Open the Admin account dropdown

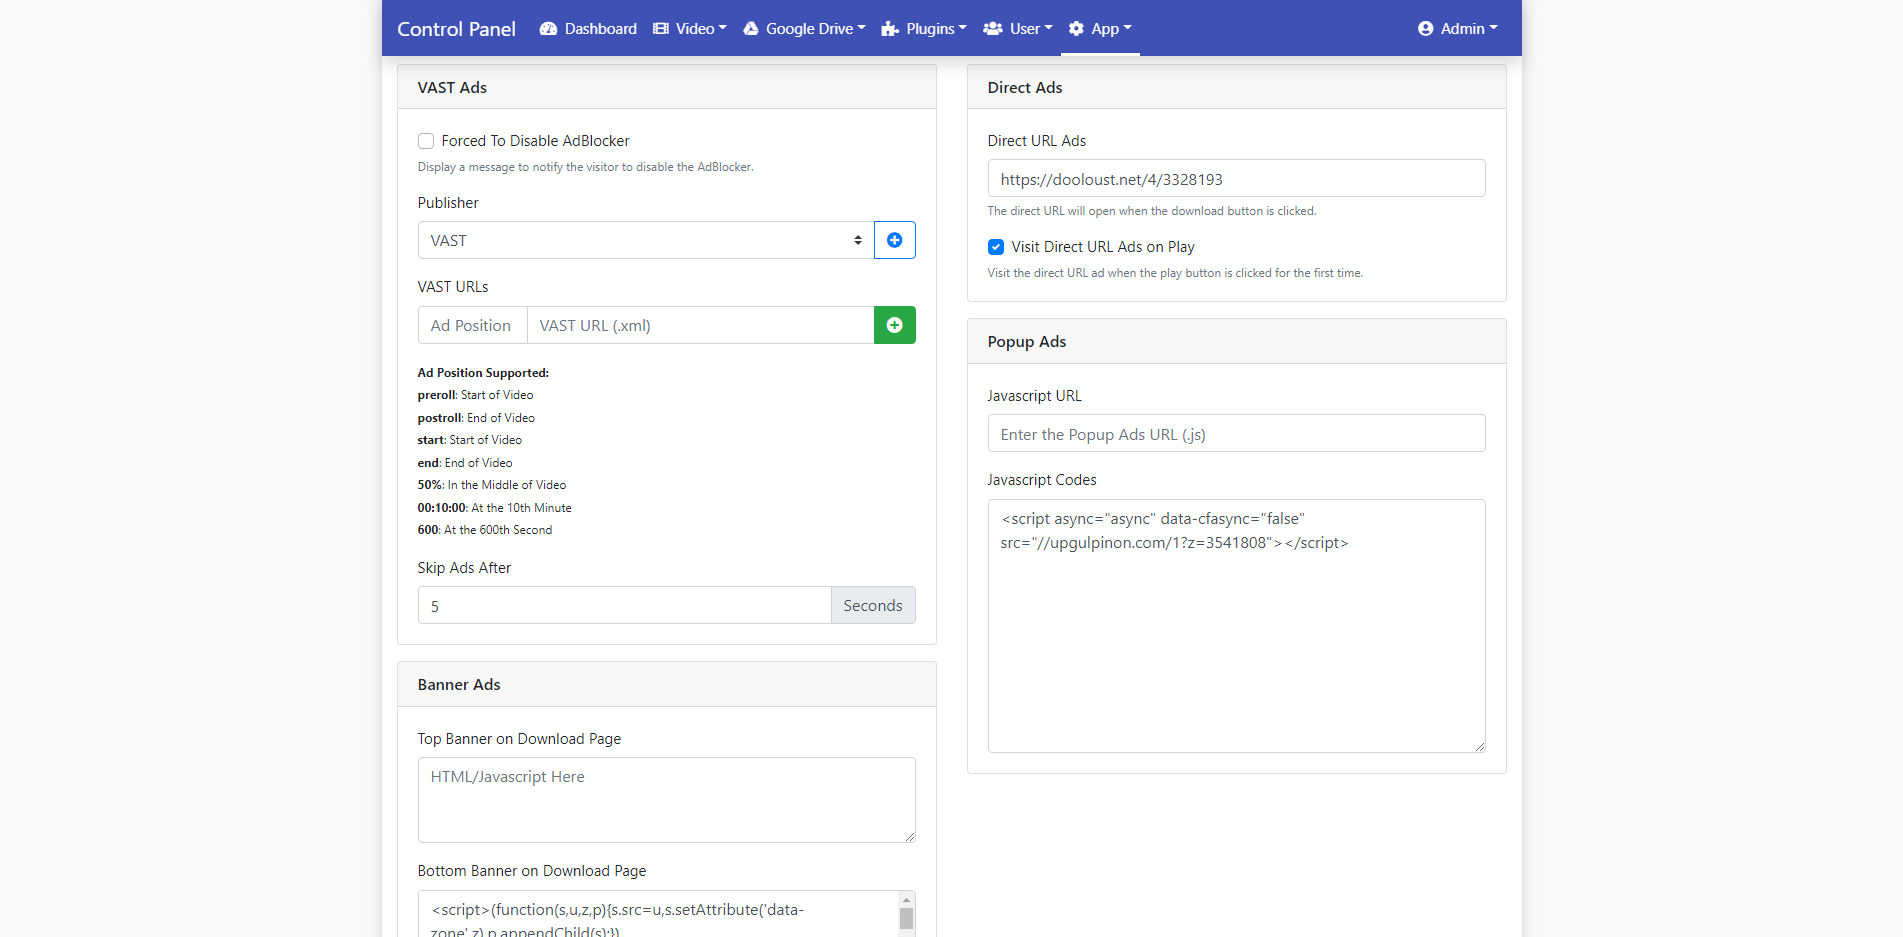tap(1458, 29)
